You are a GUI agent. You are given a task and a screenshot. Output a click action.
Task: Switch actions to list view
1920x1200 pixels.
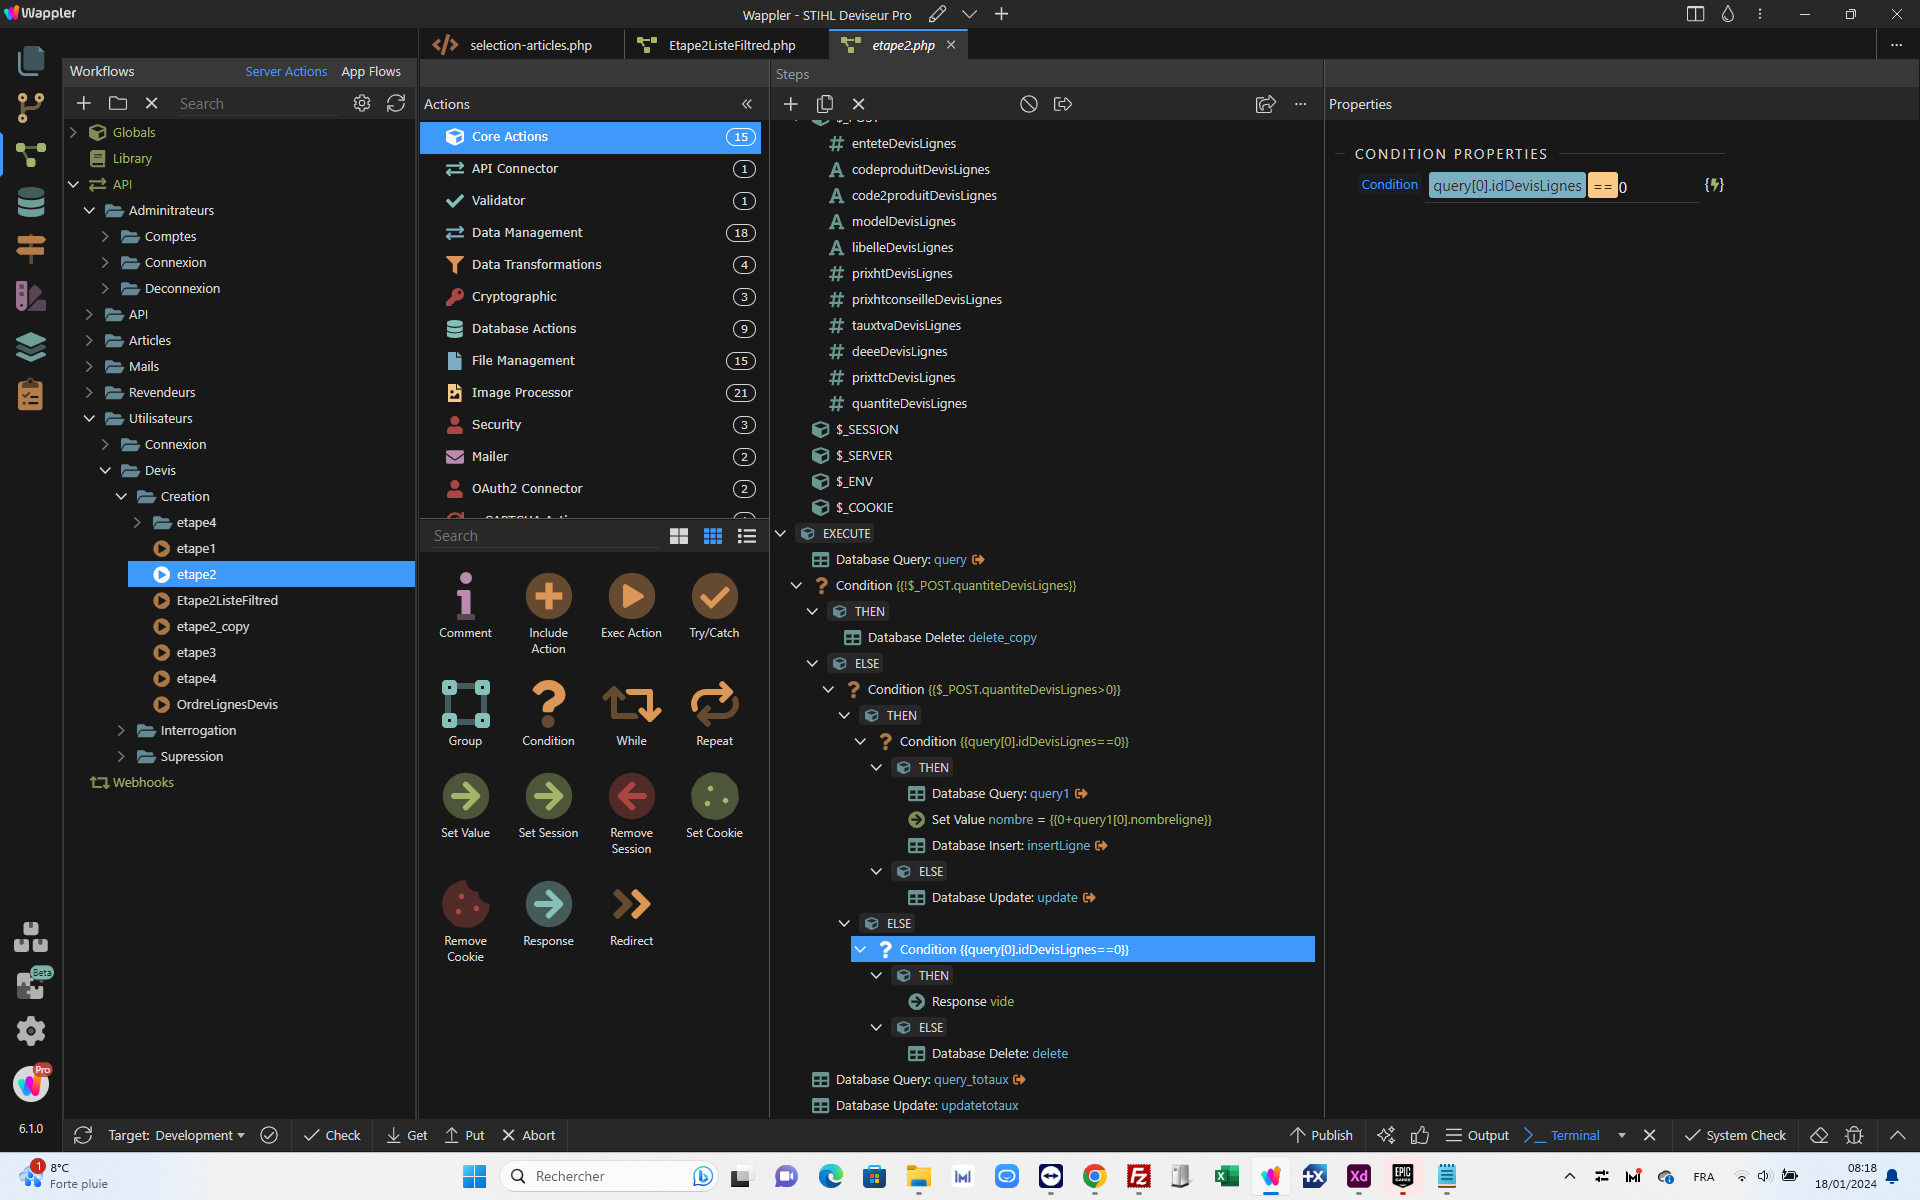(746, 536)
